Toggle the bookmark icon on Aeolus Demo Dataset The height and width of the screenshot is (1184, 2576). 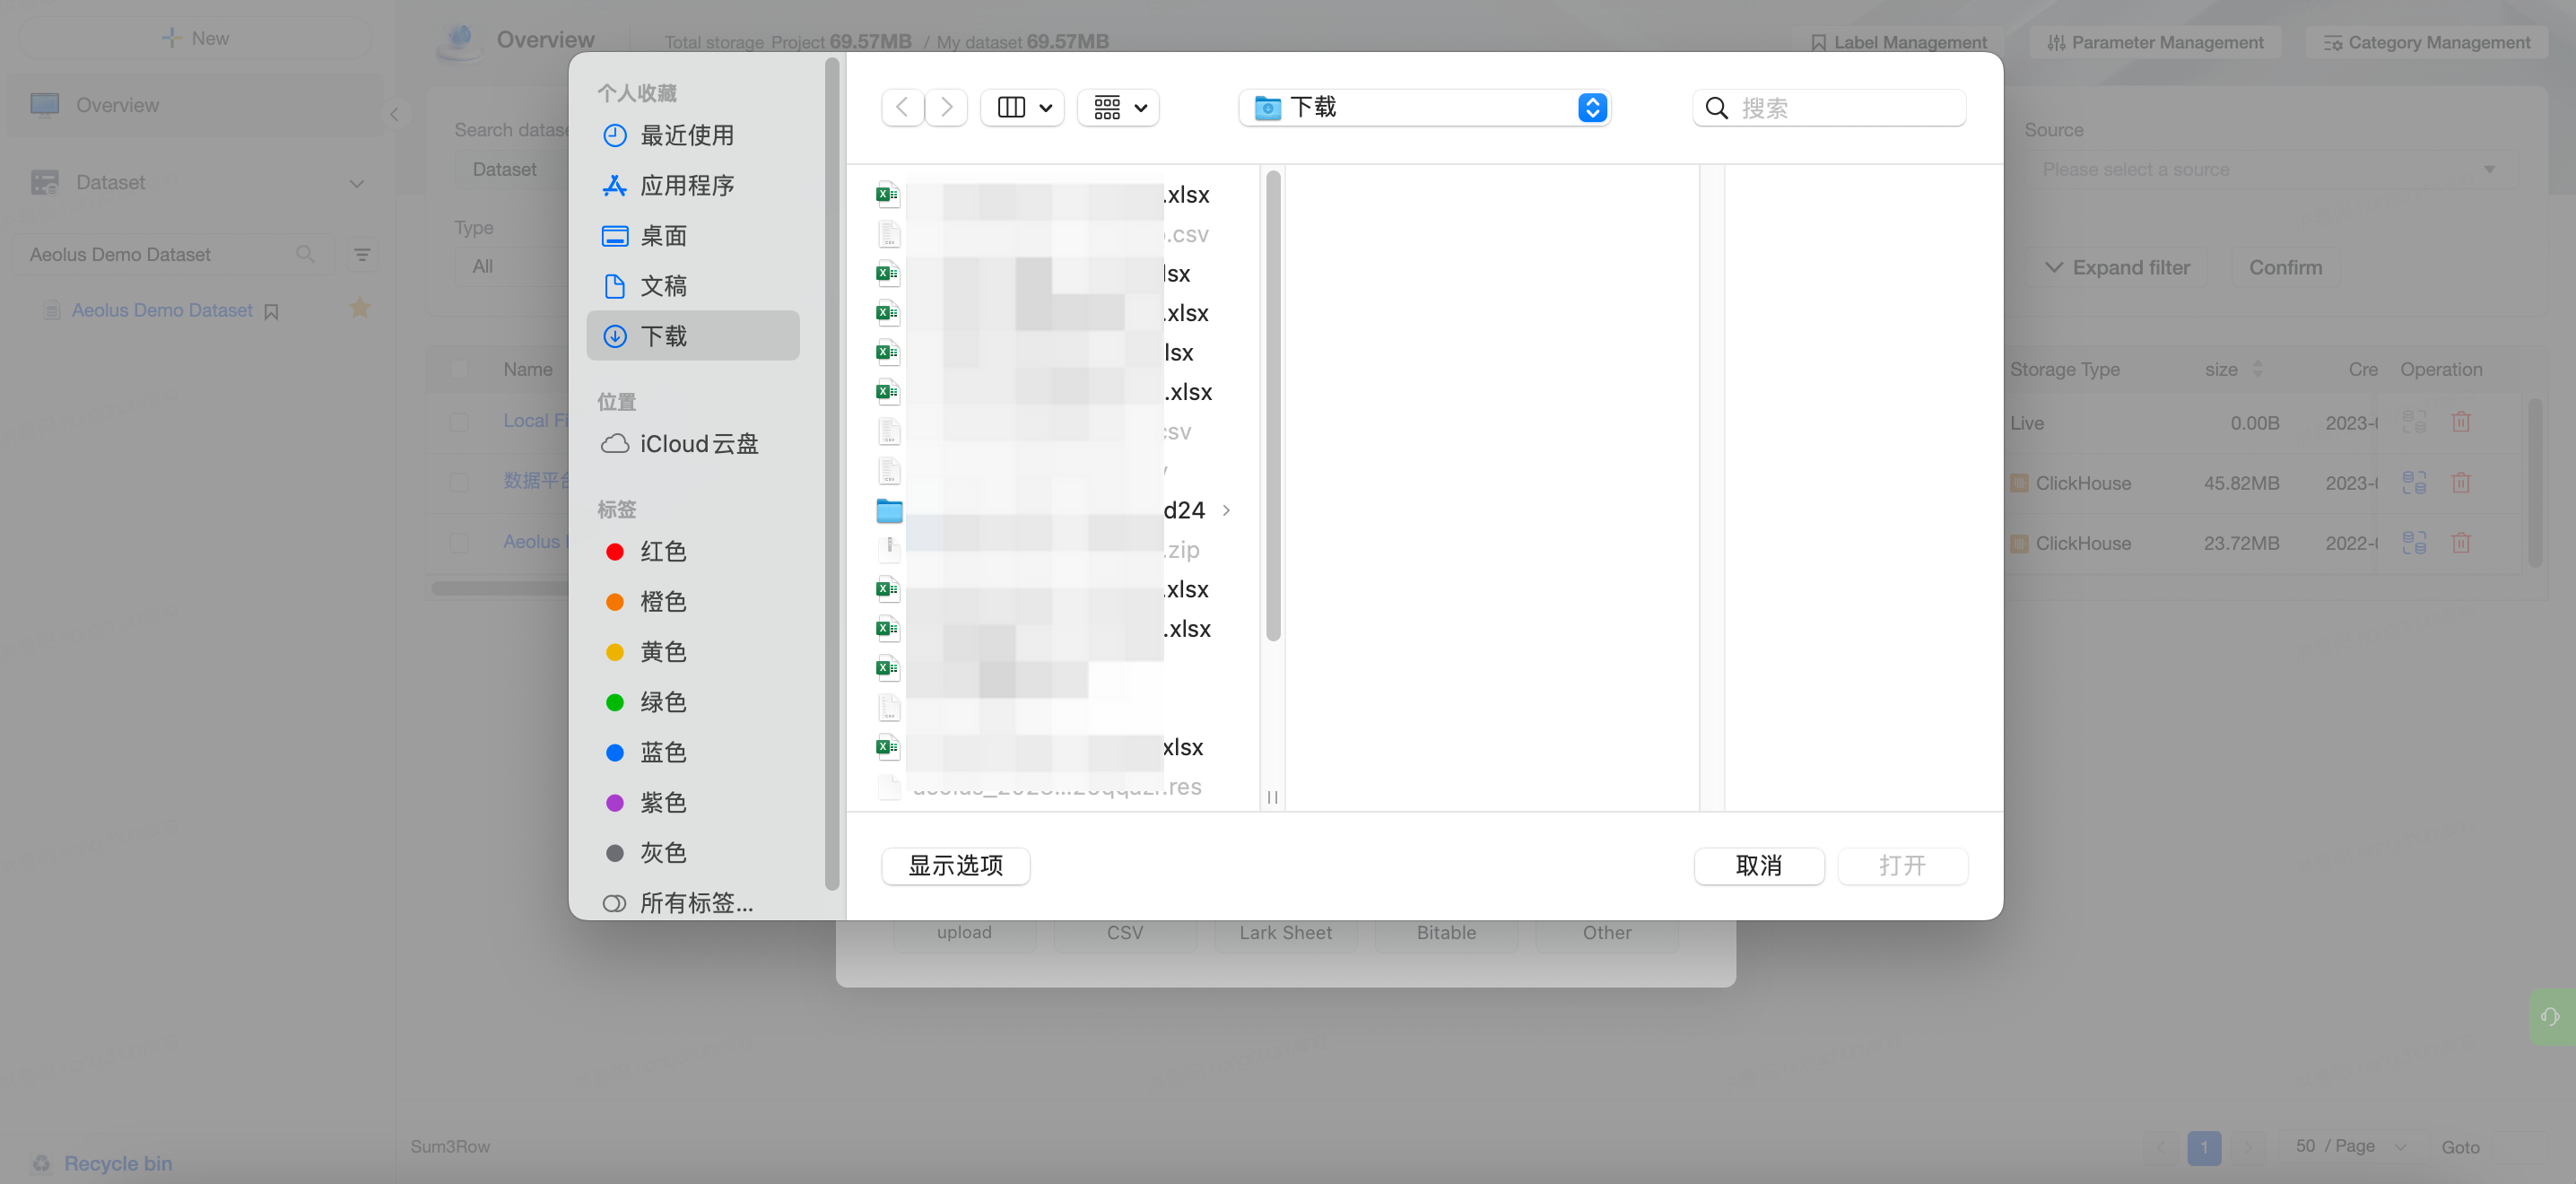click(271, 311)
